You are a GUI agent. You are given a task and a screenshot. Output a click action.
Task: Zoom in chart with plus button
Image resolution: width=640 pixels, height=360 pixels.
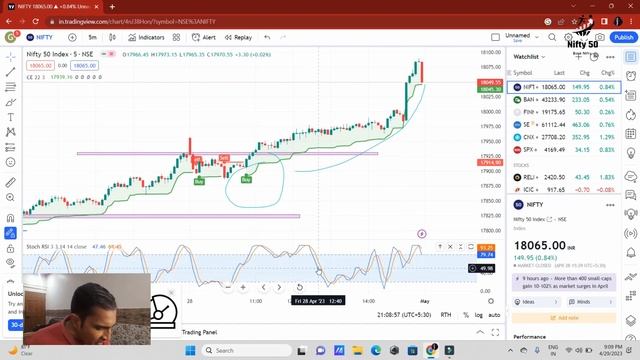(x=243, y=287)
